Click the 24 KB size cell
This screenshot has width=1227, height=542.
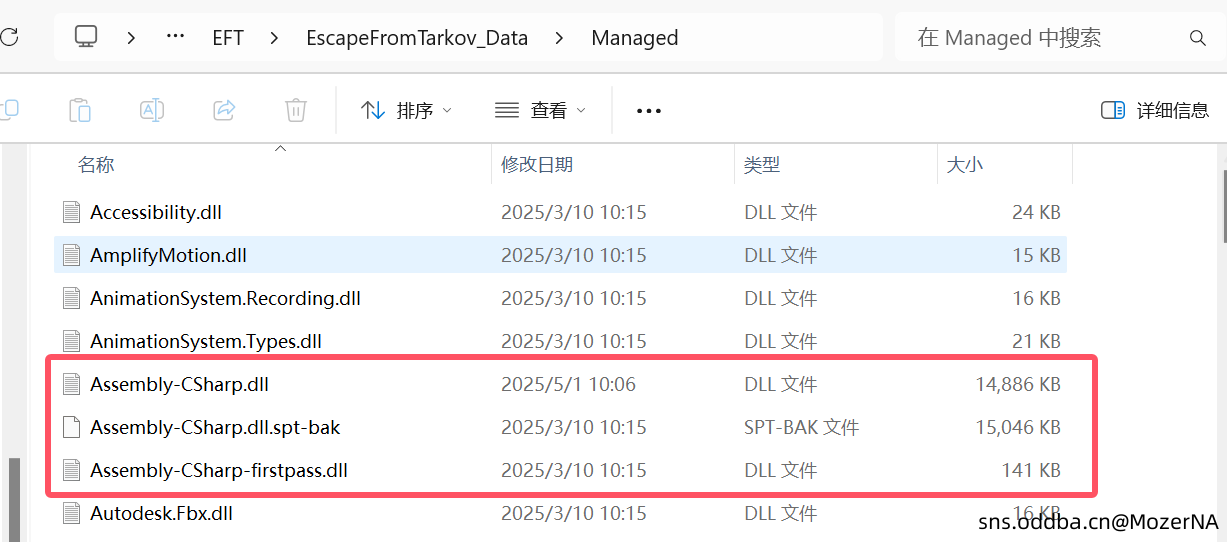1036,212
